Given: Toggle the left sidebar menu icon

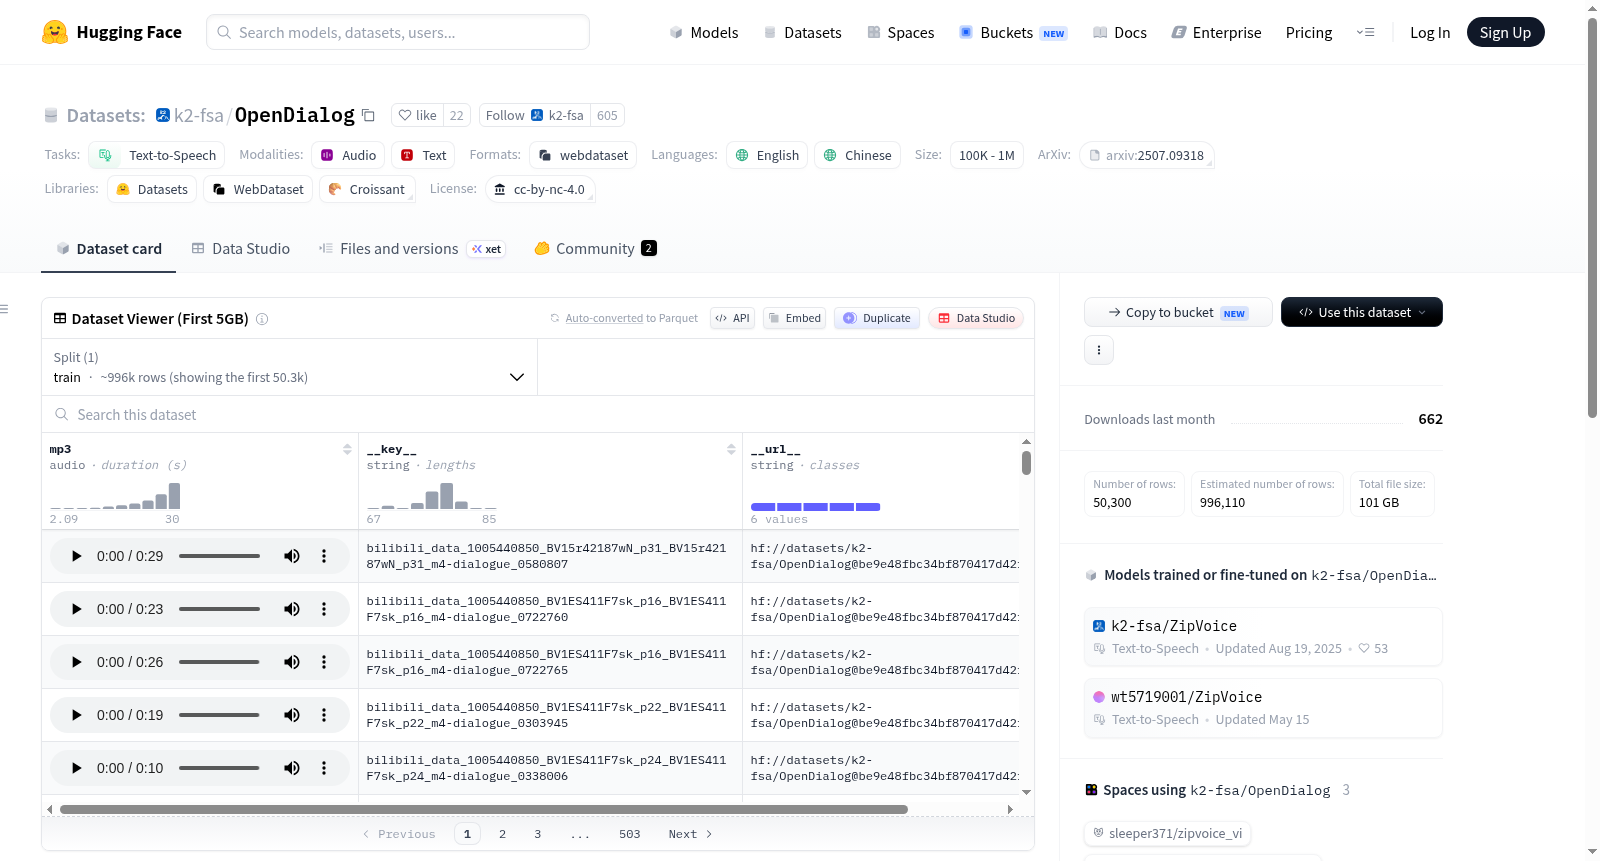Looking at the screenshot, I should [x=4, y=309].
